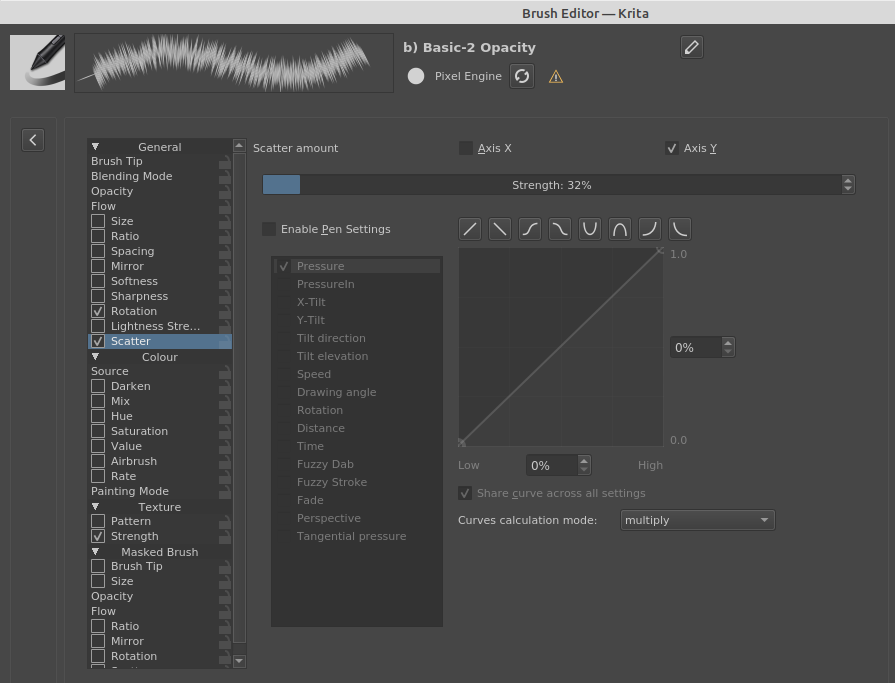Viewport: 895px width, 683px height.
Task: Open Curves calculation mode dropdown
Action: pos(697,520)
